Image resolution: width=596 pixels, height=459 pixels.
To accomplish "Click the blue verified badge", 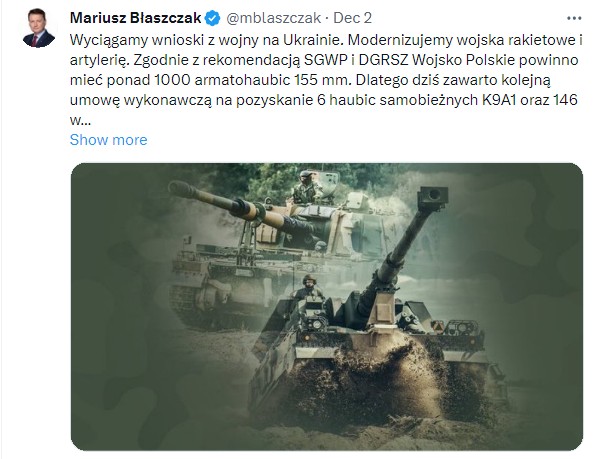I will pos(212,18).
